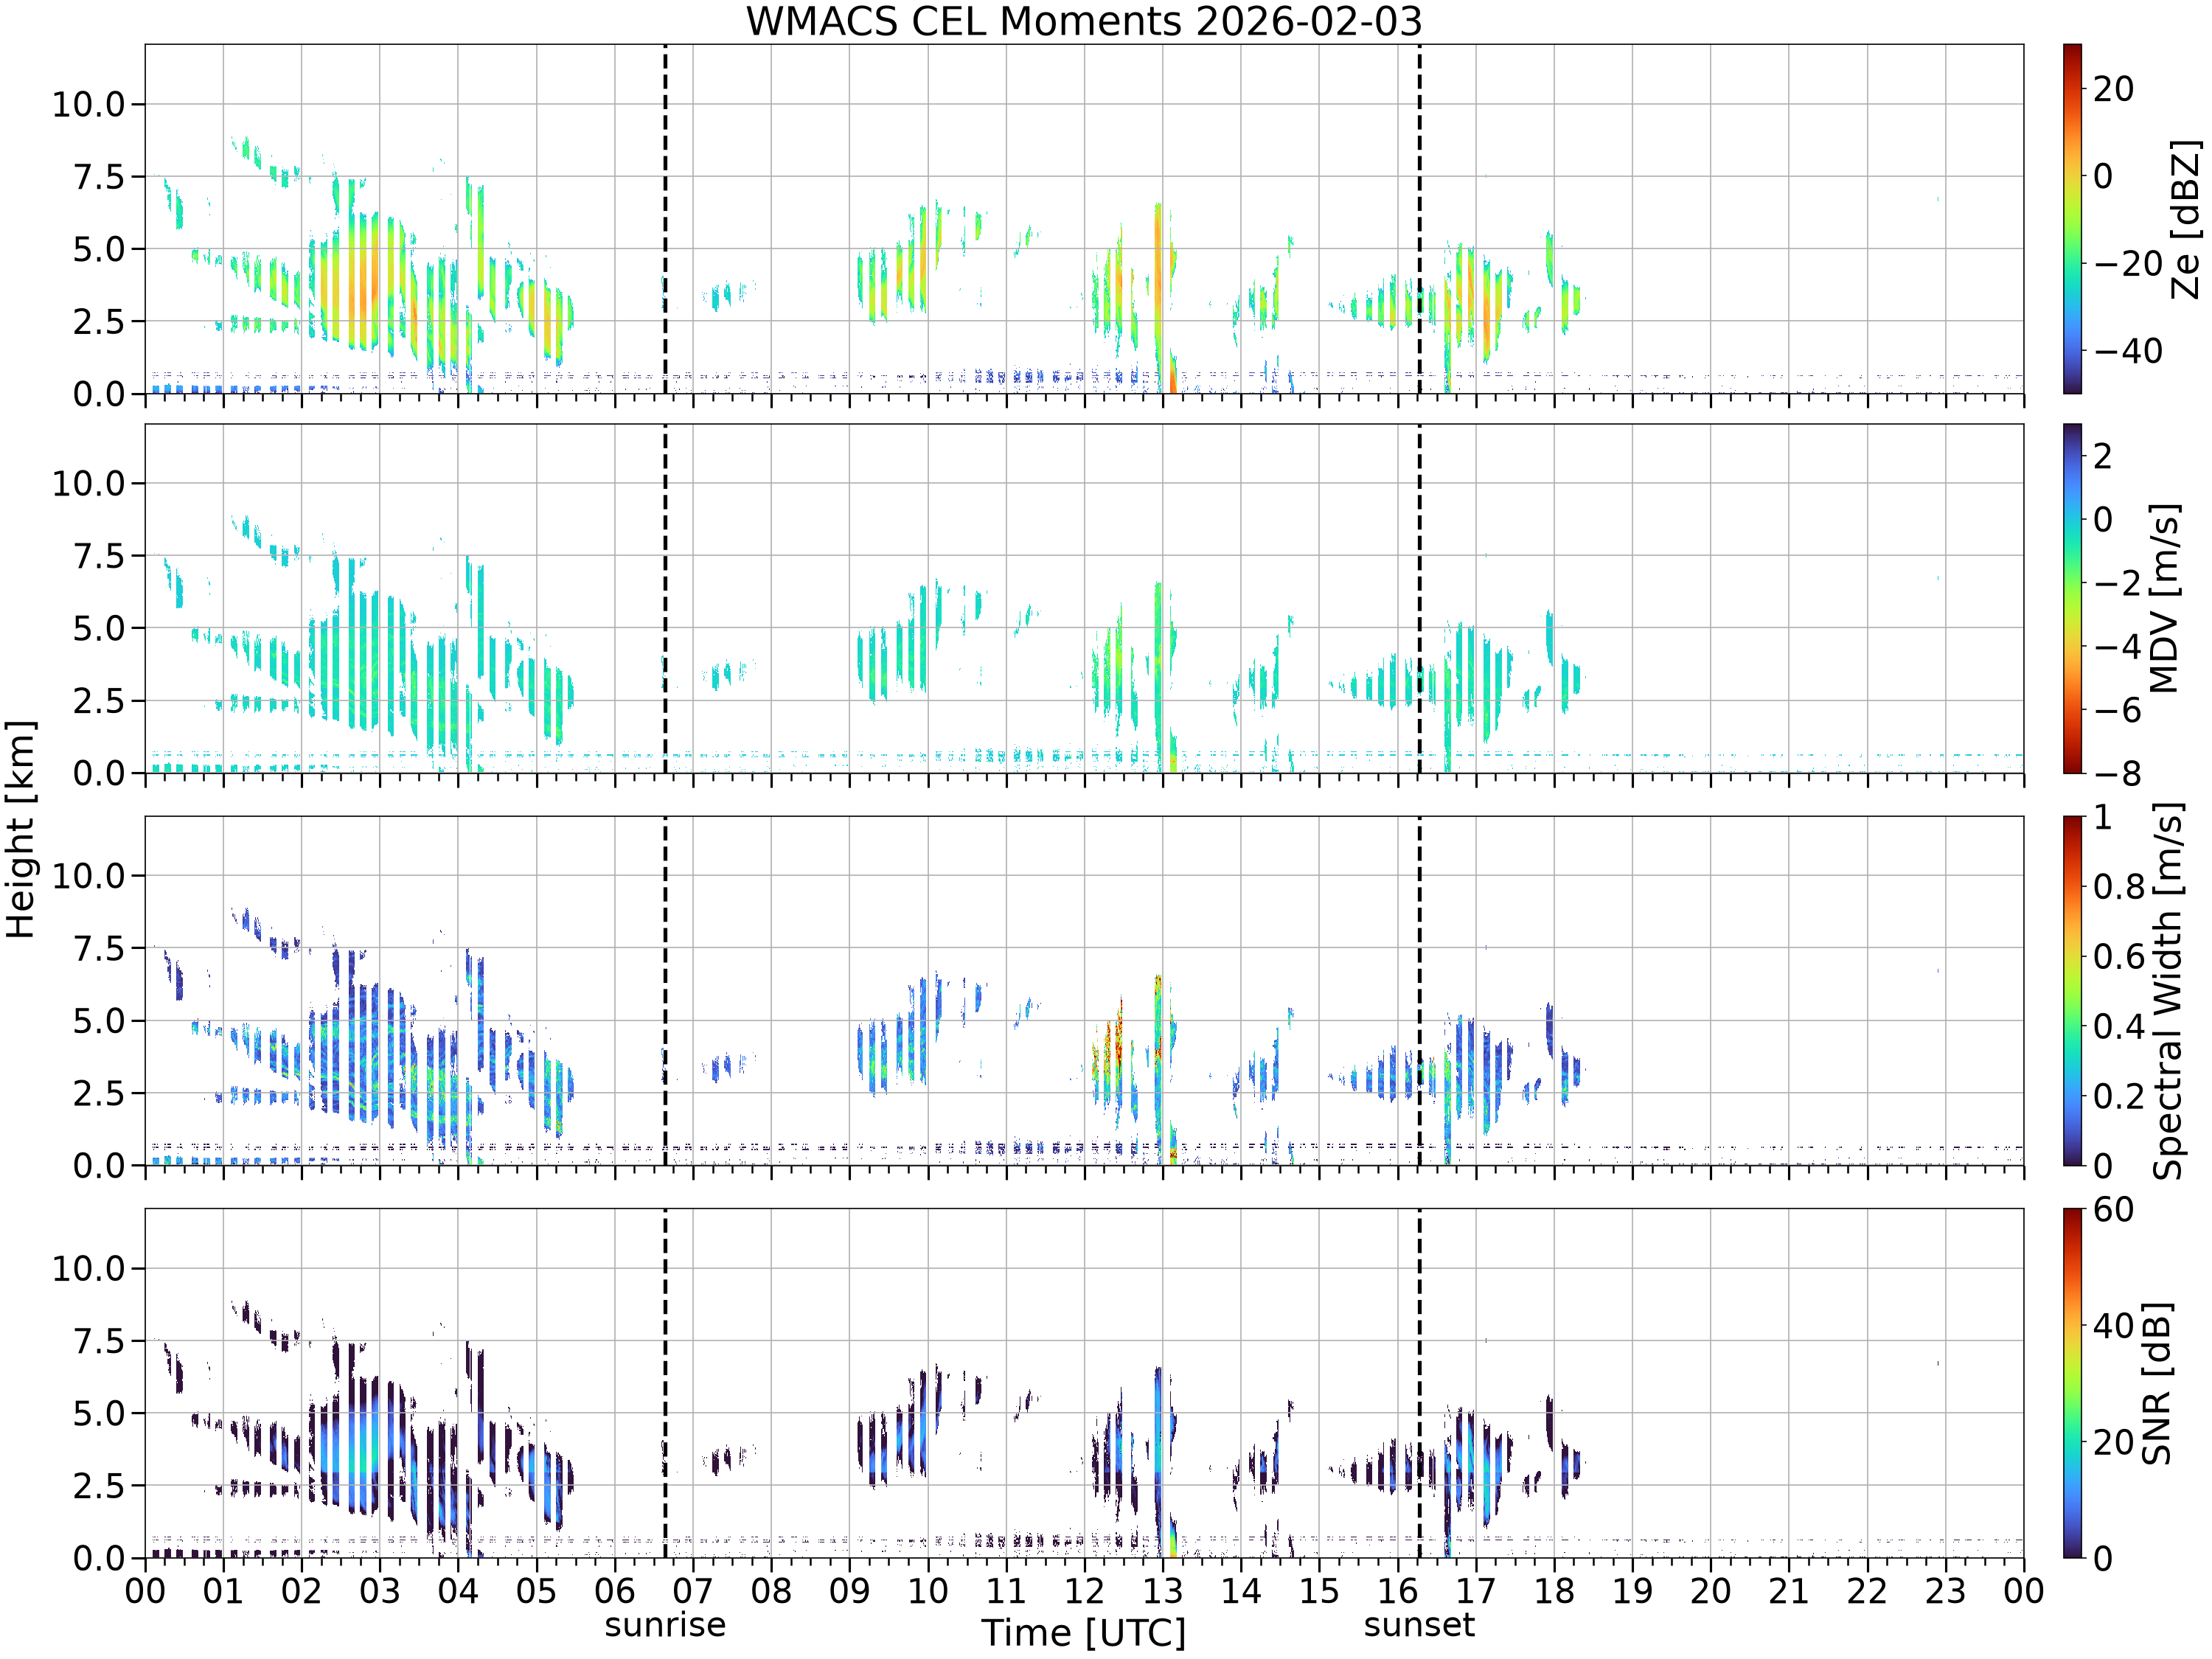Click the 03 hour tick label
The height and width of the screenshot is (1659, 2212).
[380, 1591]
